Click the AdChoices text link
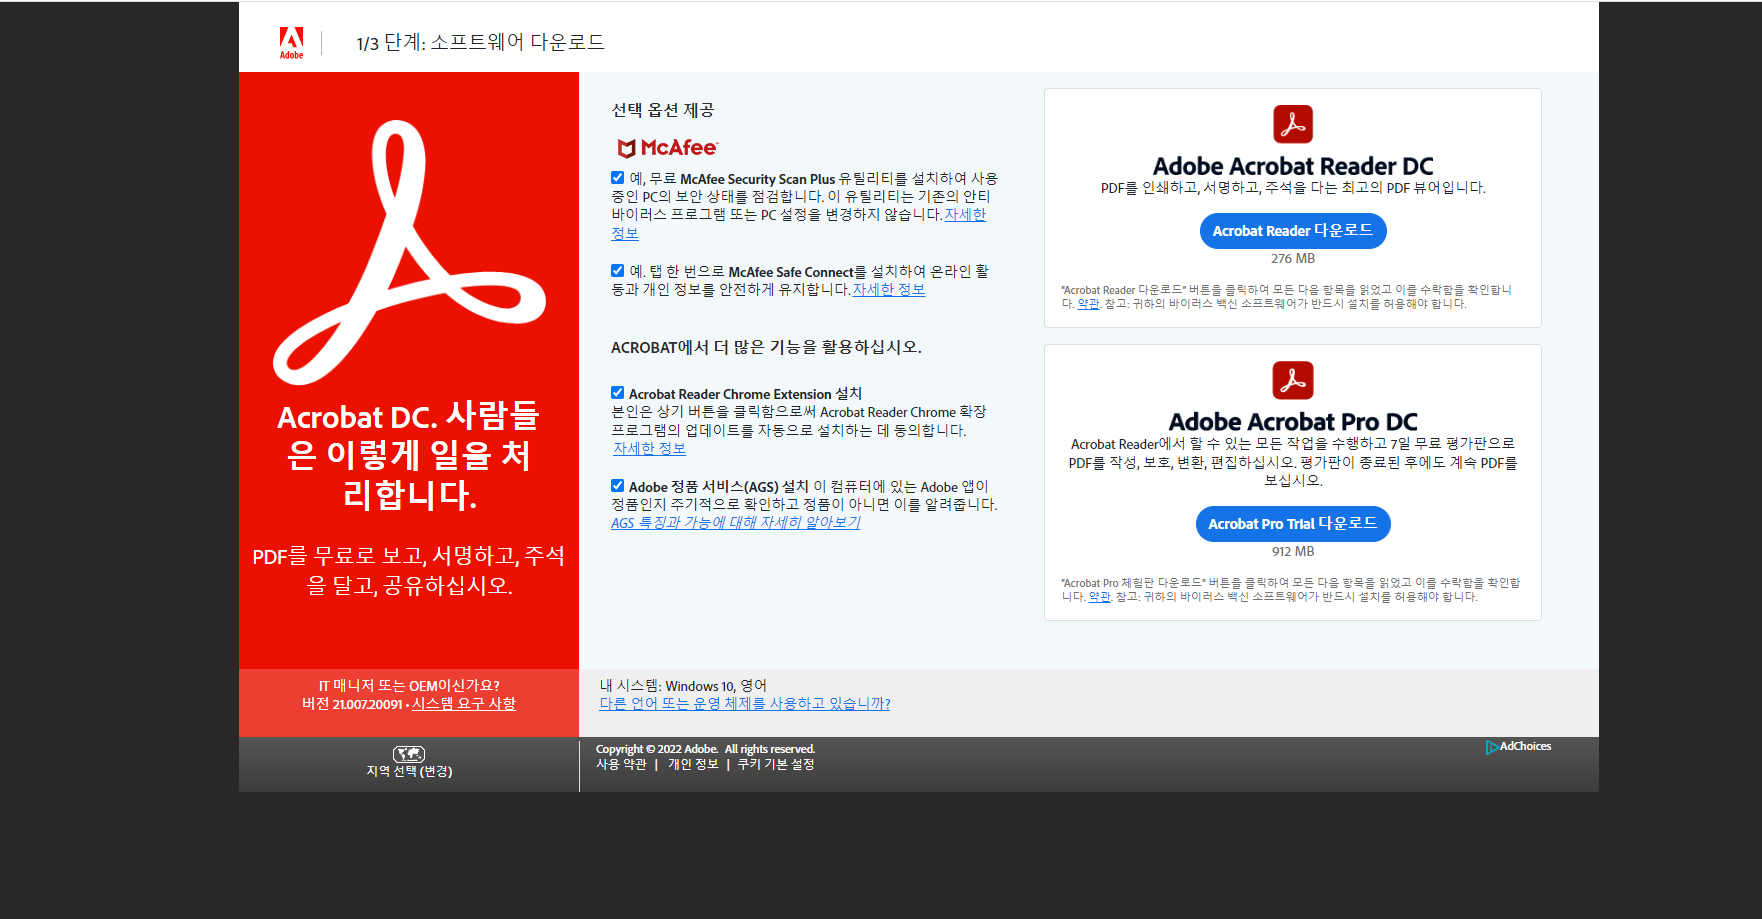This screenshot has height=919, width=1762. tap(1526, 746)
